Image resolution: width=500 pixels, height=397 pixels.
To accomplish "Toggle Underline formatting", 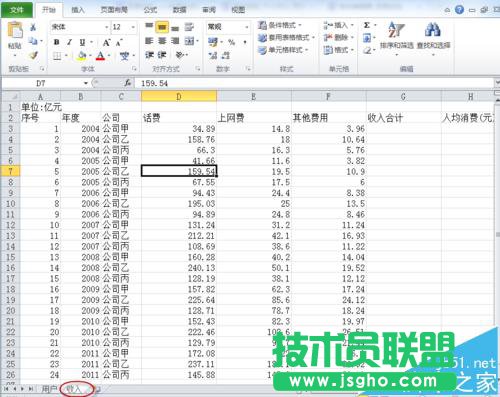I will pyautogui.click(x=82, y=42).
